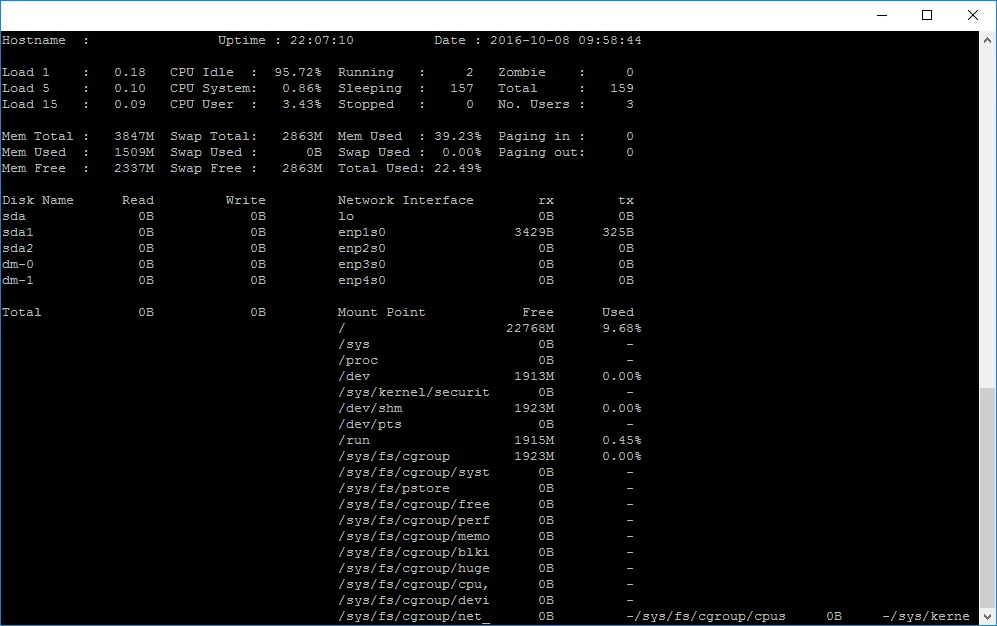Select the Uptime value 22:07:10
Screen dimensions: 997x626
point(322,40)
